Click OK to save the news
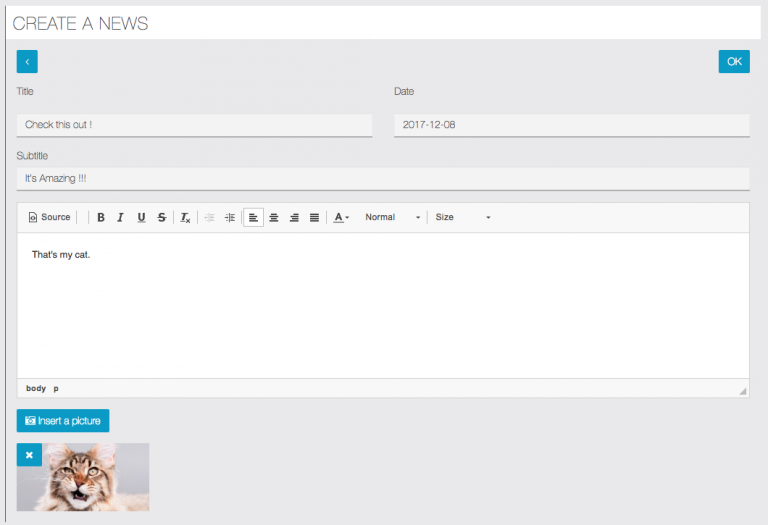This screenshot has width=768, height=525. click(734, 62)
